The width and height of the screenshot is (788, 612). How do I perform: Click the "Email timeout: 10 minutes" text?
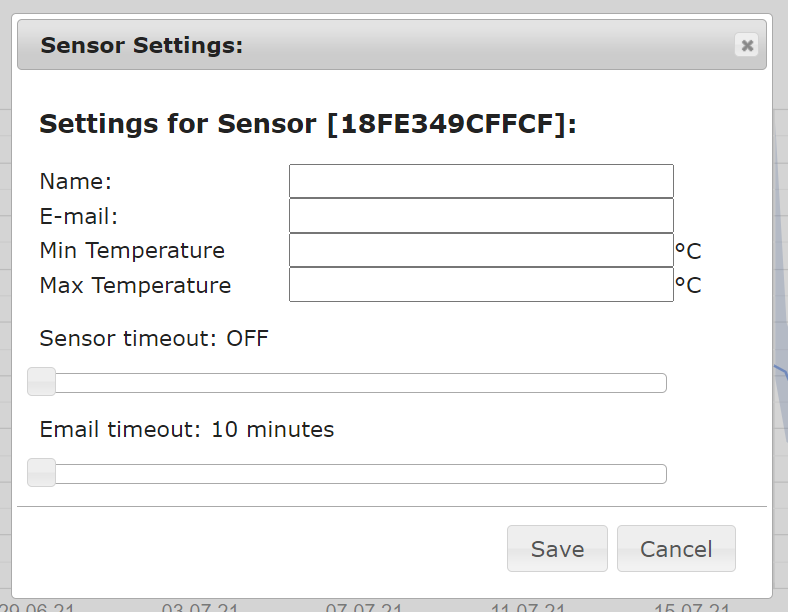point(187,430)
